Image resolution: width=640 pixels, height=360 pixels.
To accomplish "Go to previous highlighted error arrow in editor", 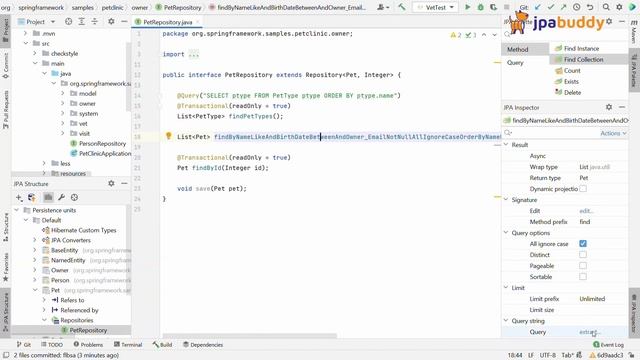I will (484, 35).
